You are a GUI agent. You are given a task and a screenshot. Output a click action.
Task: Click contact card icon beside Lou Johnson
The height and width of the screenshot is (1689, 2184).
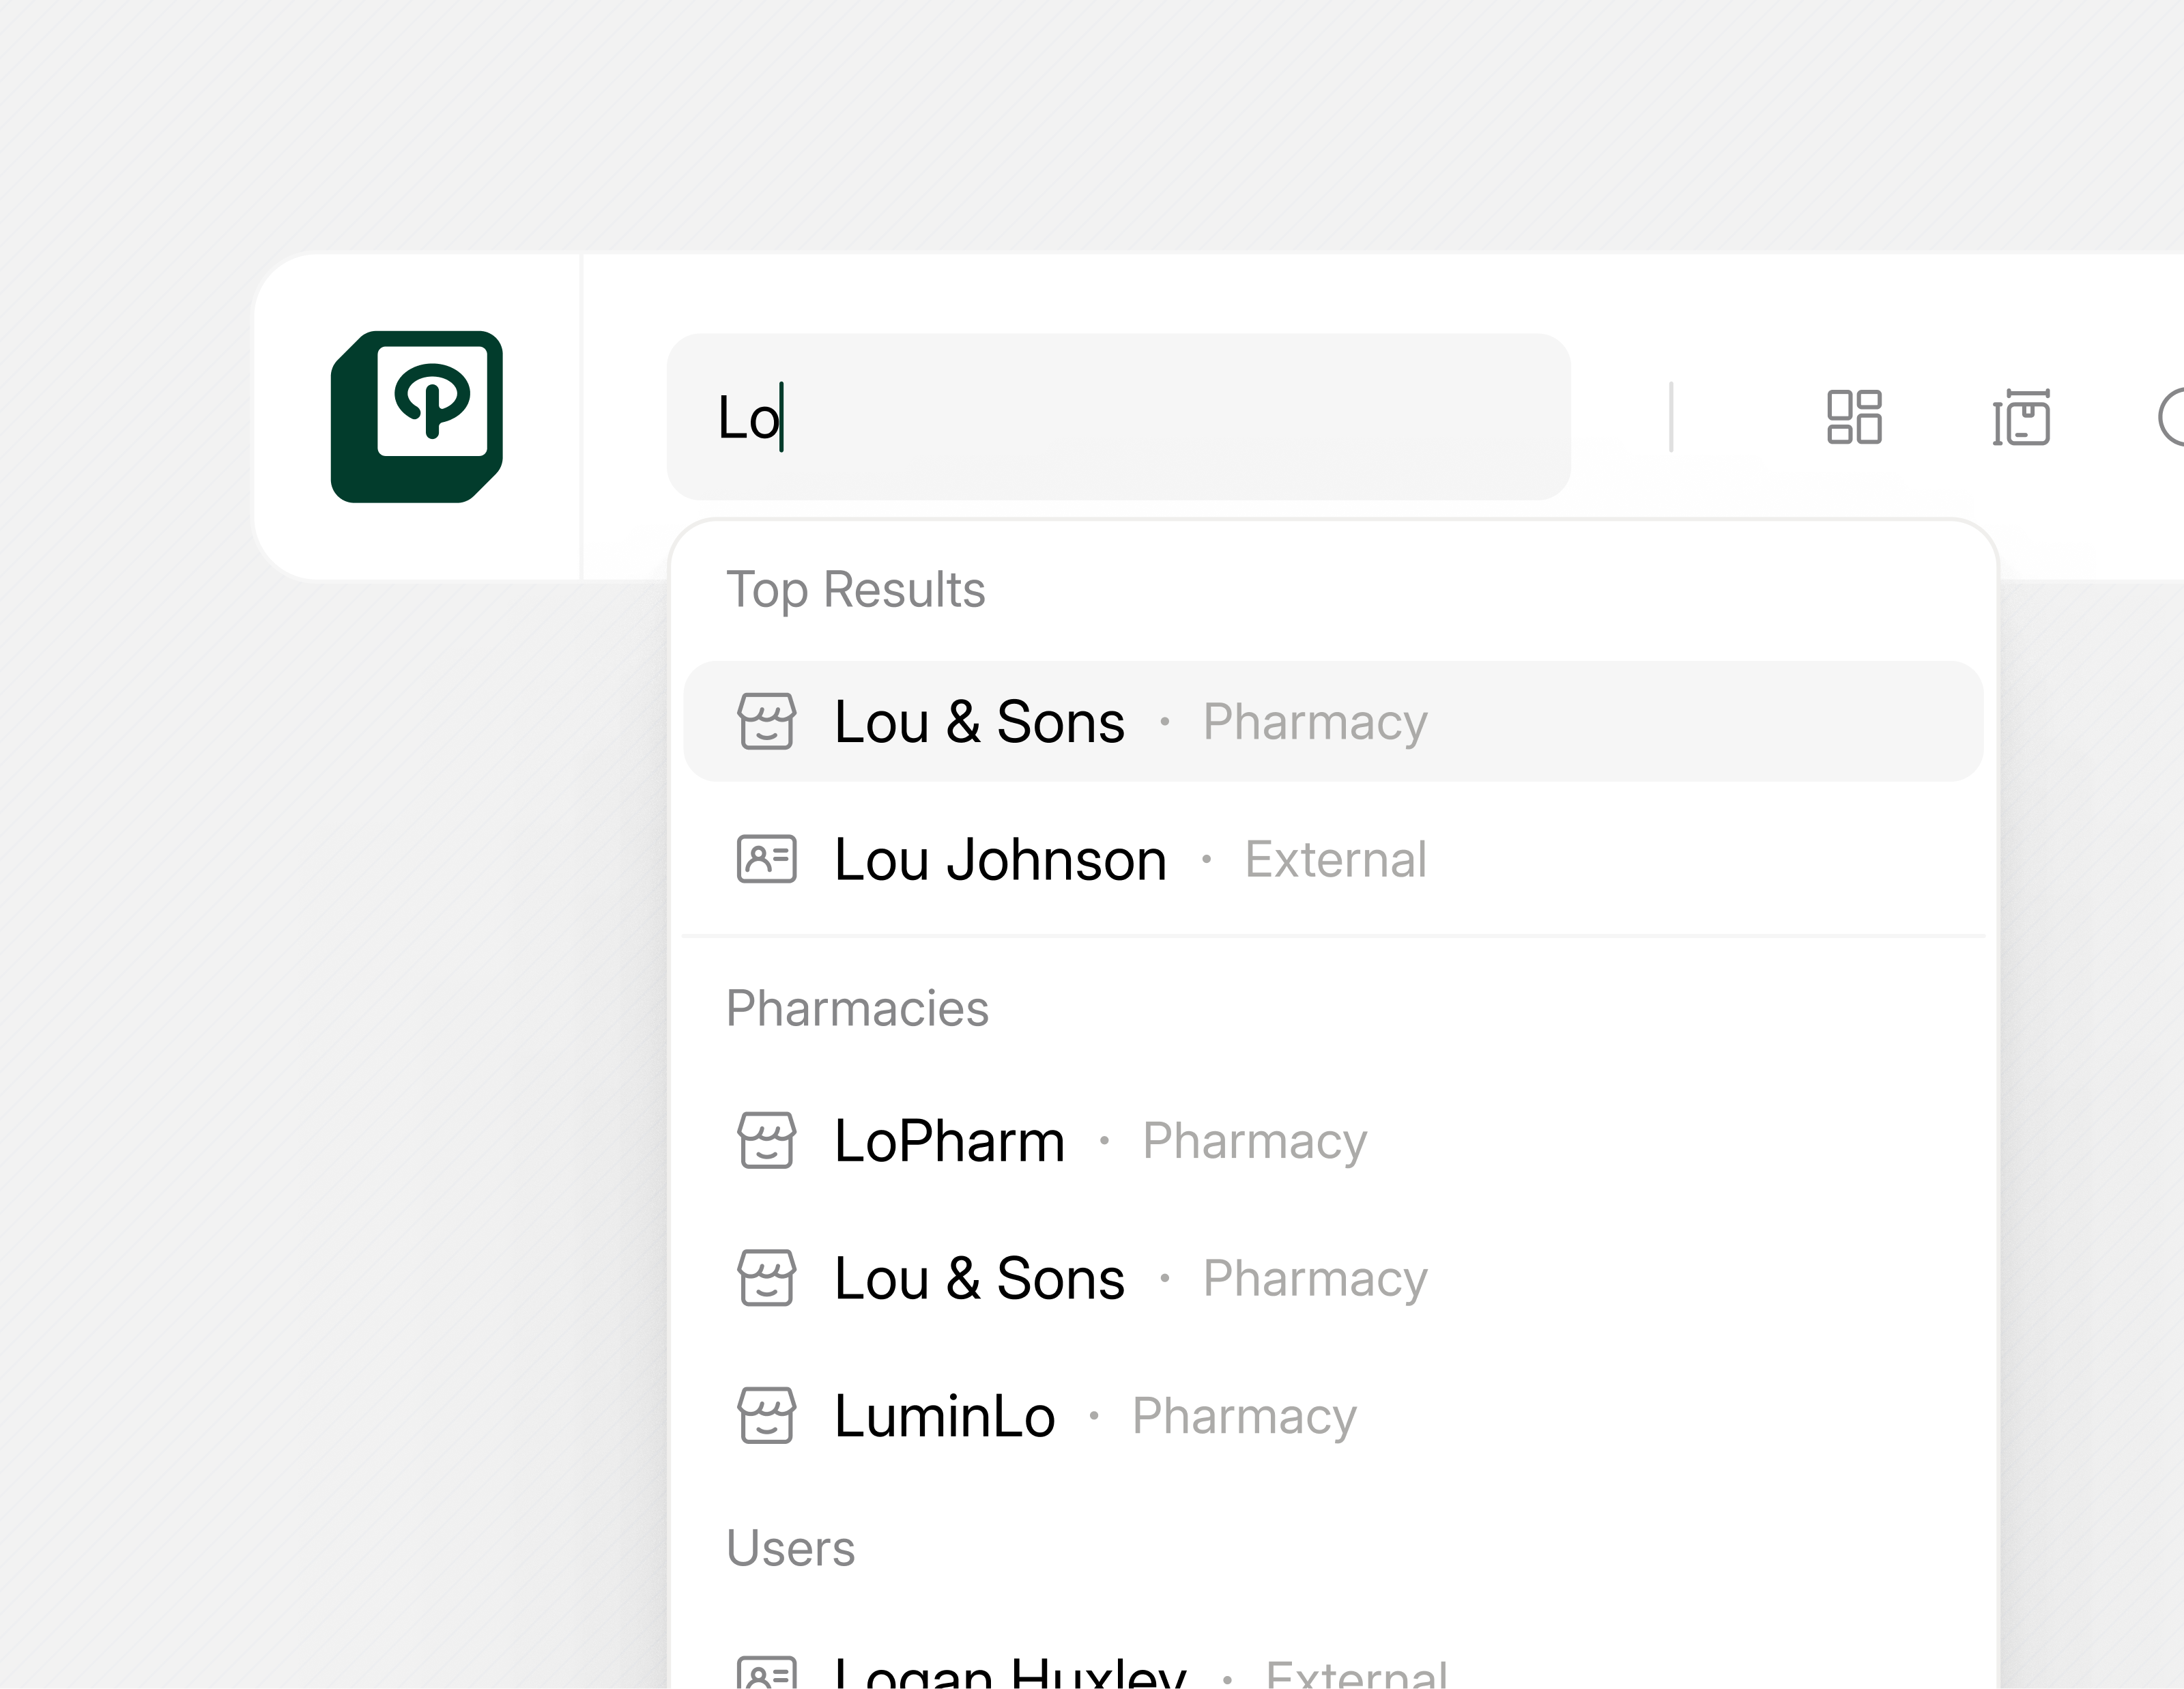pyautogui.click(x=766, y=859)
